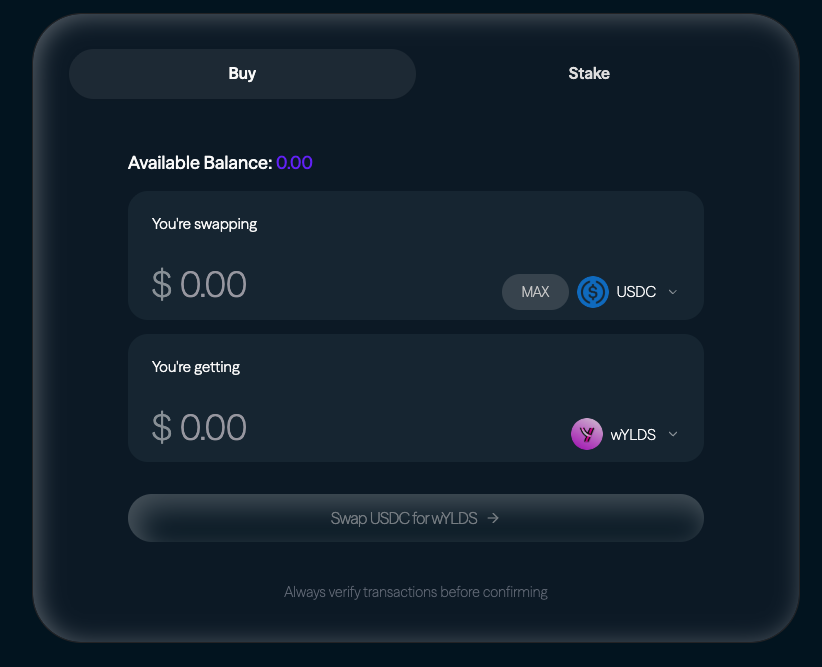
Task: Select the wYLDS token label
Action: (x=633, y=434)
